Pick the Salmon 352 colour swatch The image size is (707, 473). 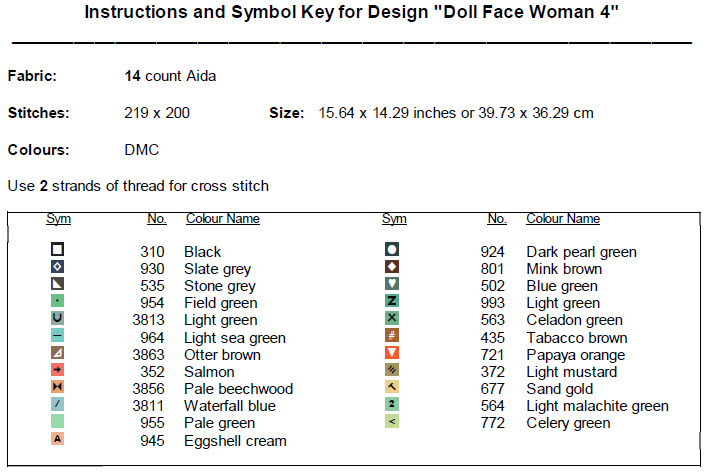point(57,370)
